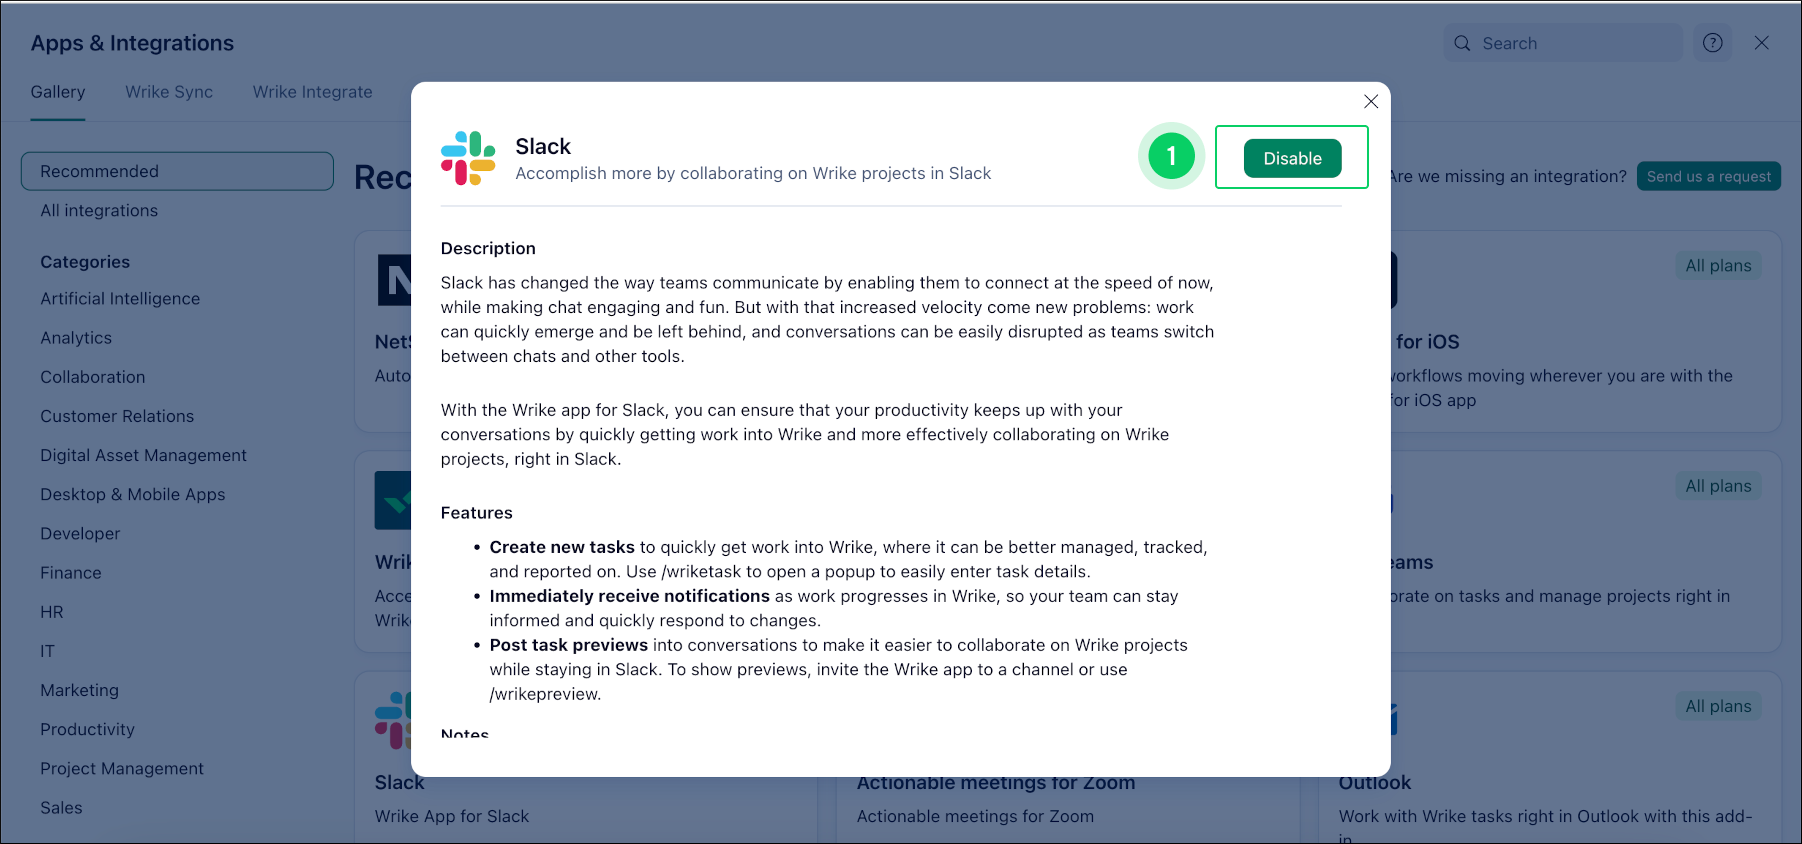The width and height of the screenshot is (1802, 844).
Task: Click the Slack logo in the dialog header
Action: (x=467, y=158)
